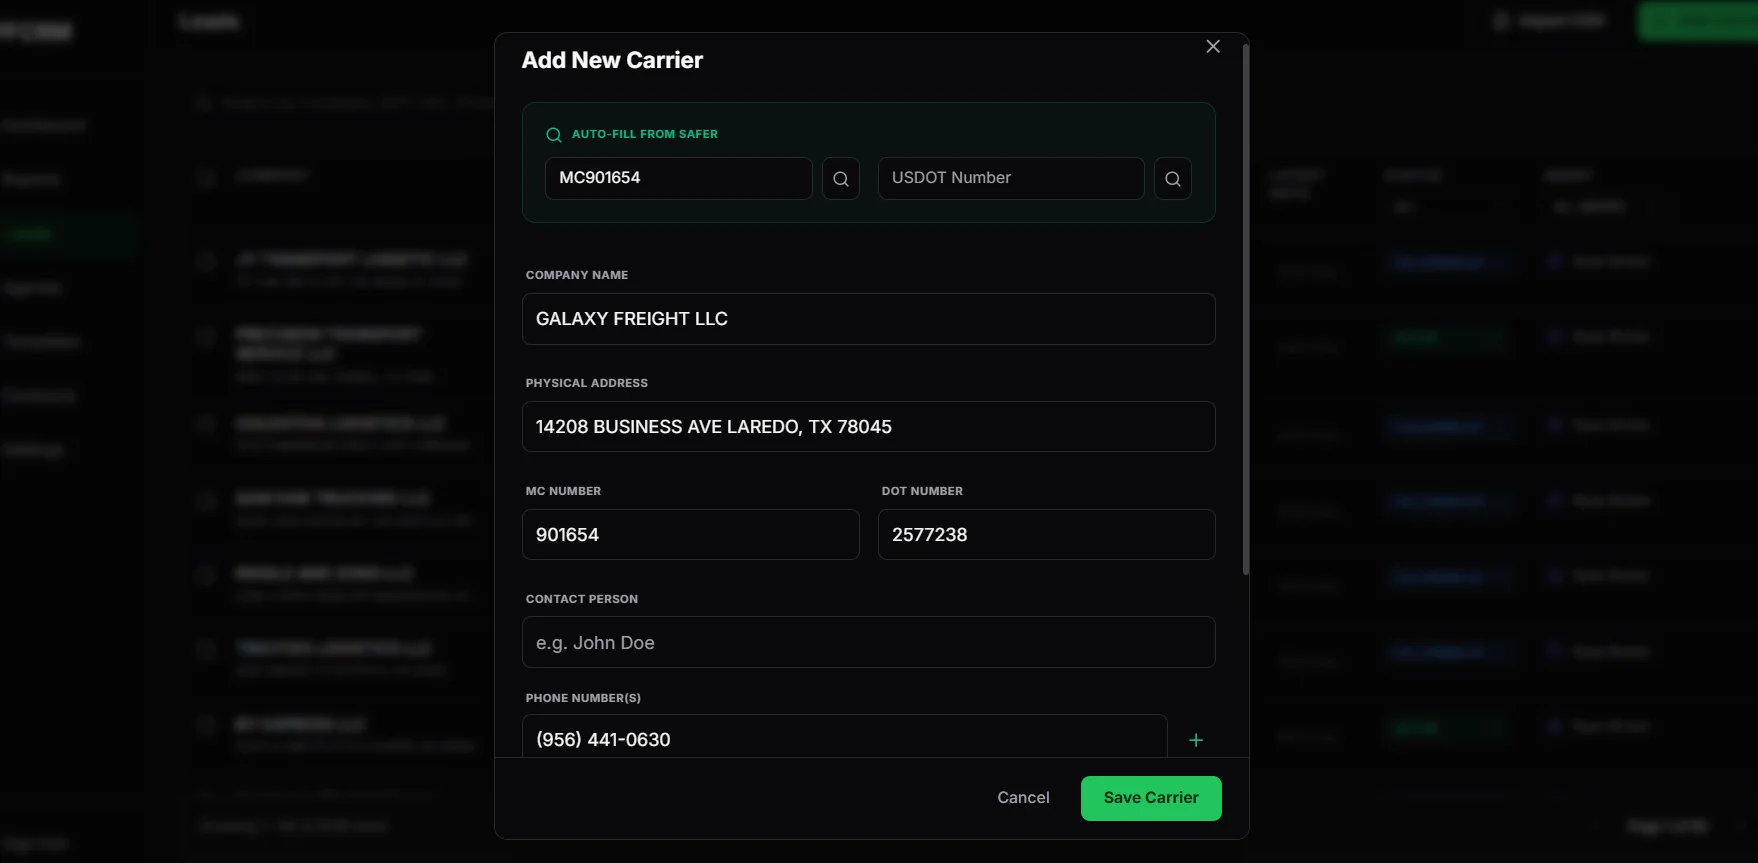This screenshot has height=863, width=1758.
Task: Click the MC number search icon
Action: 841,179
